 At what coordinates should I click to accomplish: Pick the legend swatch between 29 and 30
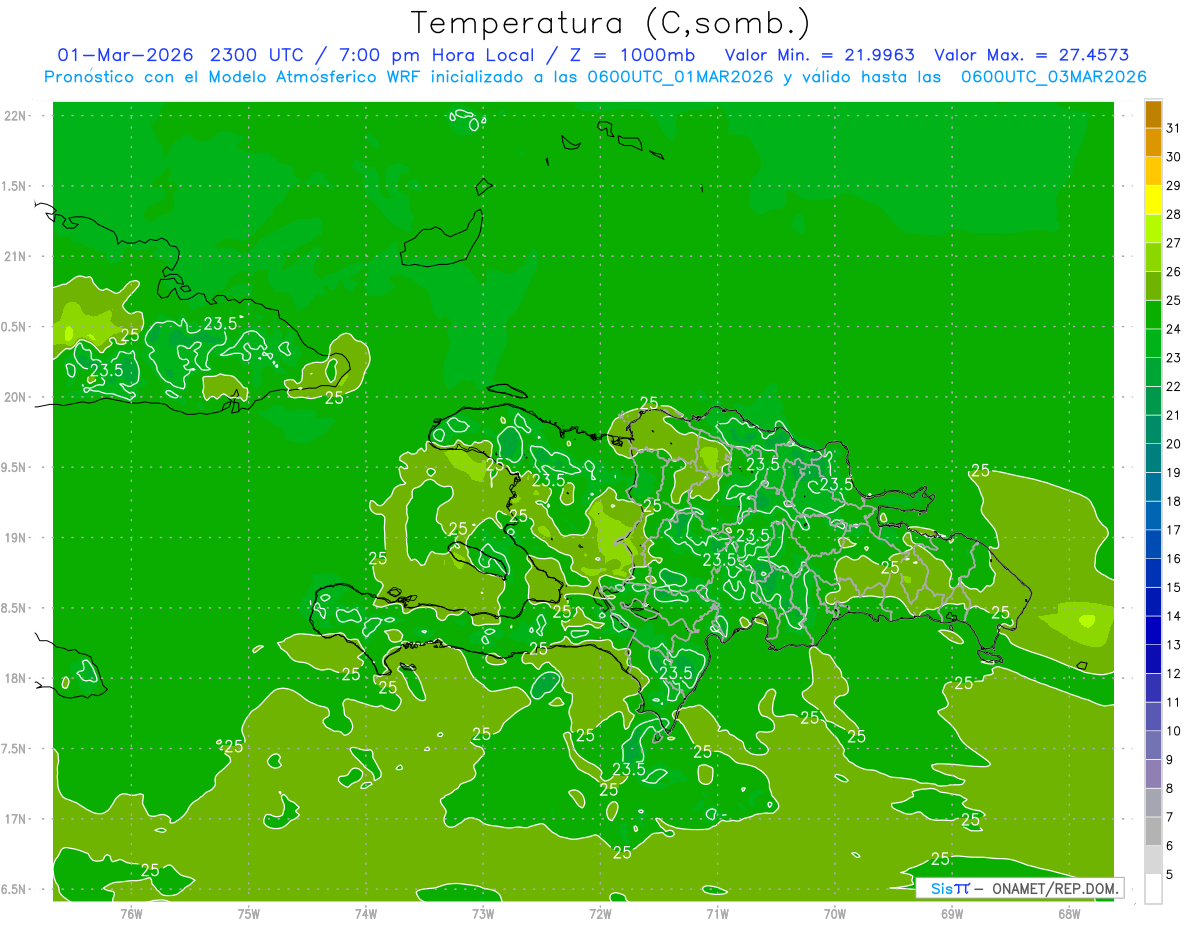tap(1153, 172)
